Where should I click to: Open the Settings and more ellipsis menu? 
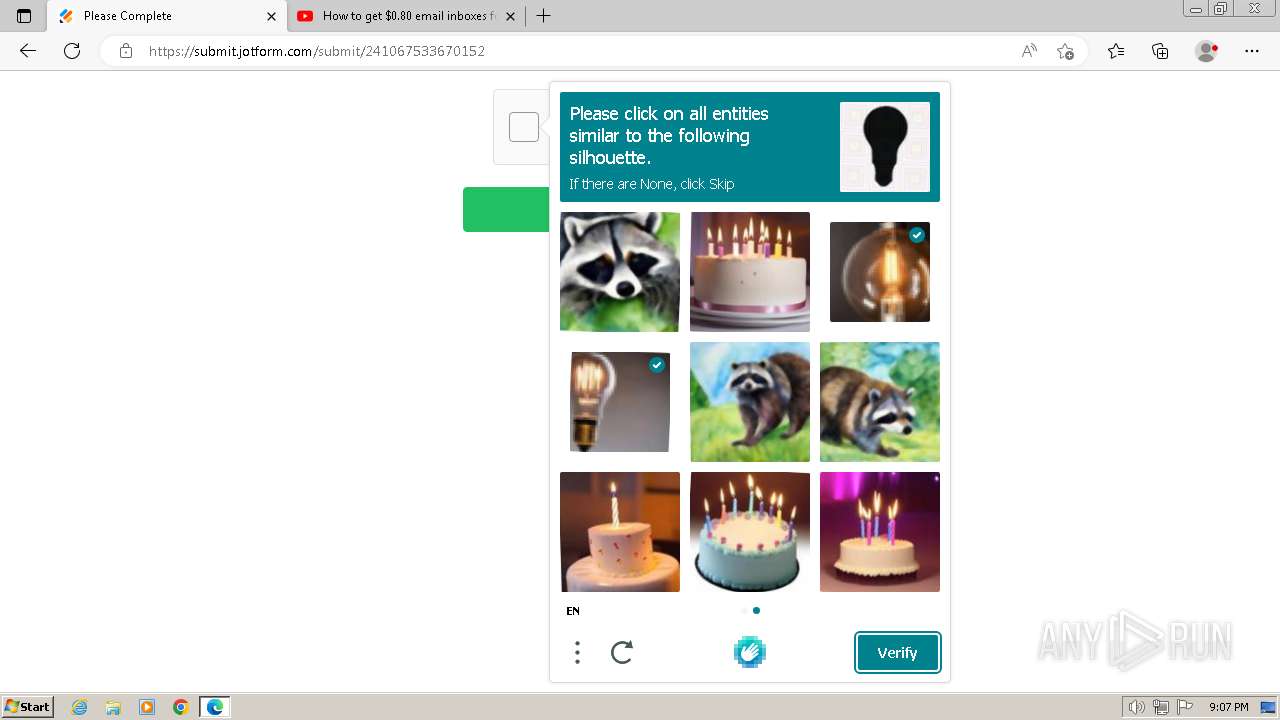pyautogui.click(x=1252, y=51)
